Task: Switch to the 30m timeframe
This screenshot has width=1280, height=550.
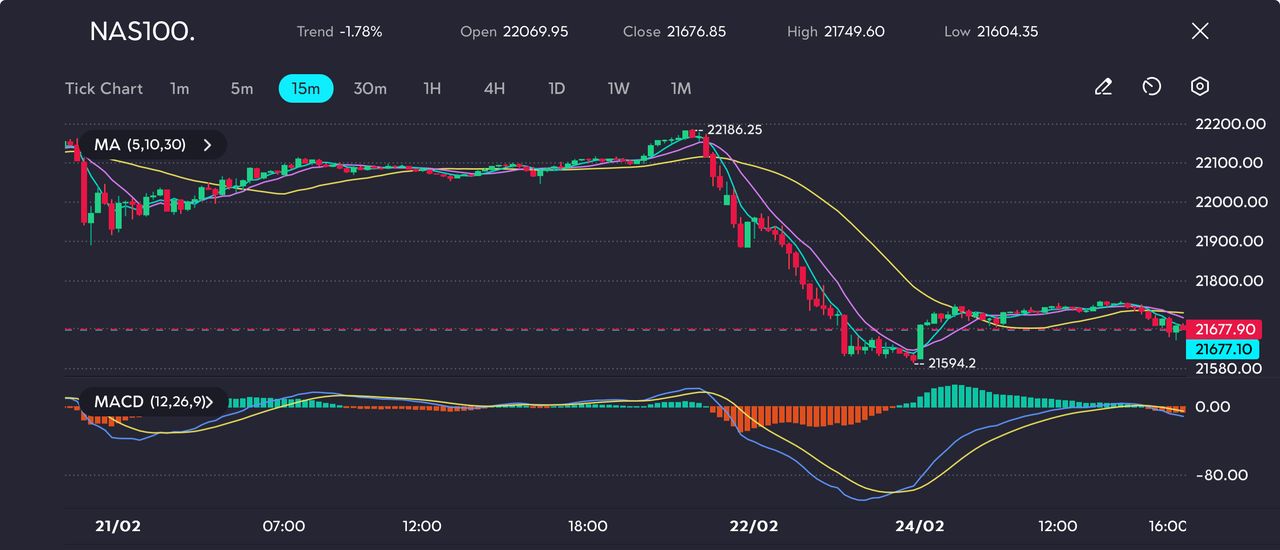Action: pyautogui.click(x=370, y=89)
